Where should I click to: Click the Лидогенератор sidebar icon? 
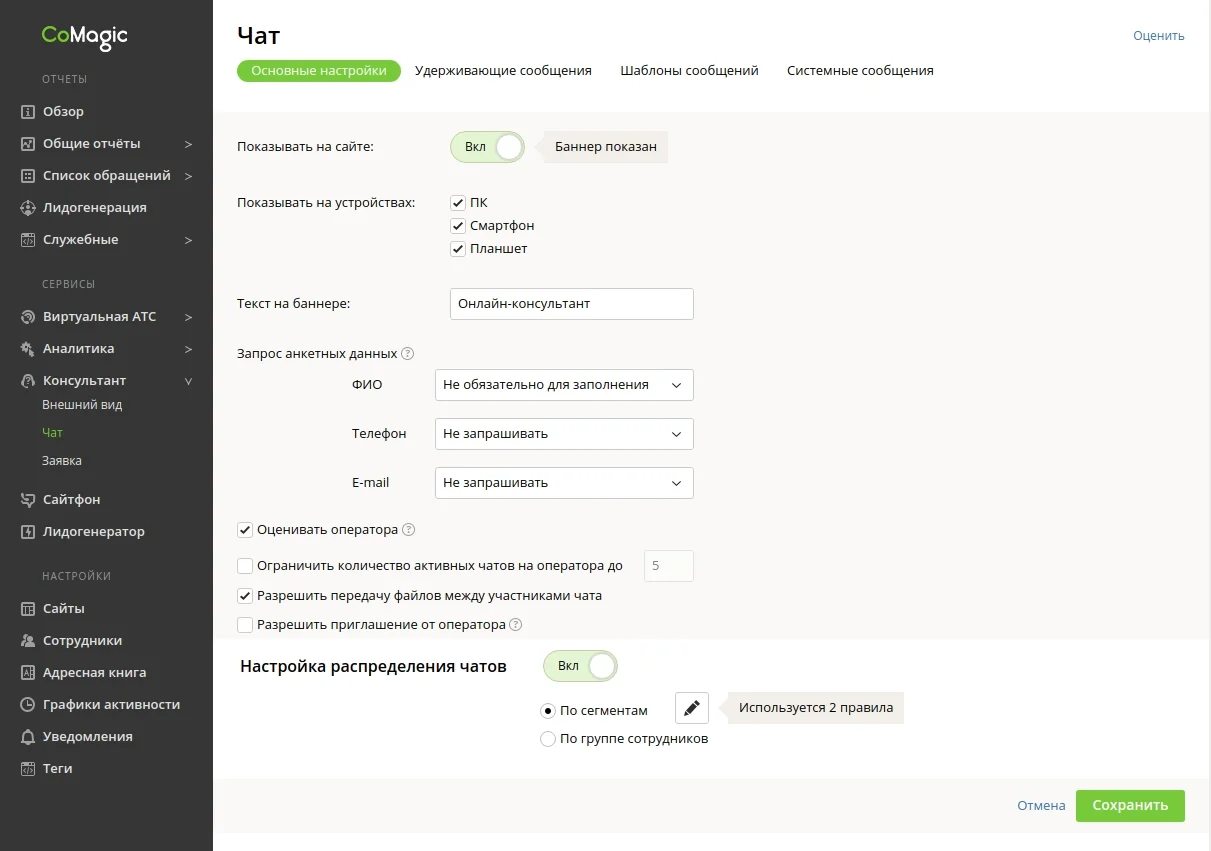click(28, 532)
